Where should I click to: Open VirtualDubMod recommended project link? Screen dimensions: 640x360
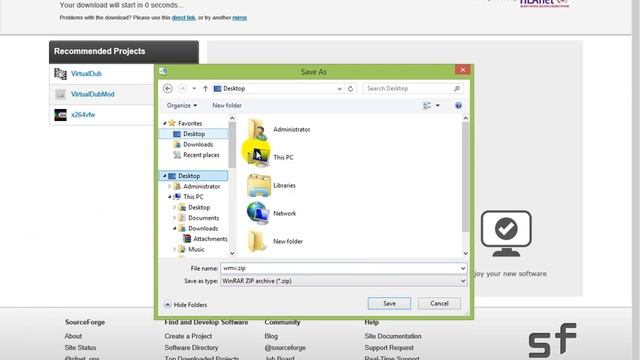pyautogui.click(x=93, y=94)
